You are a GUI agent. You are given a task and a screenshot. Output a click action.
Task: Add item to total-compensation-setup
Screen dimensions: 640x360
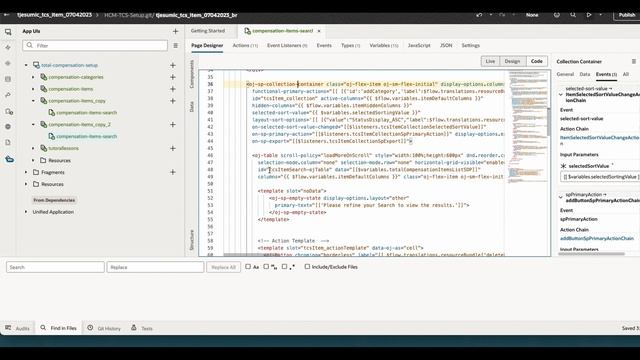pyautogui.click(x=173, y=65)
